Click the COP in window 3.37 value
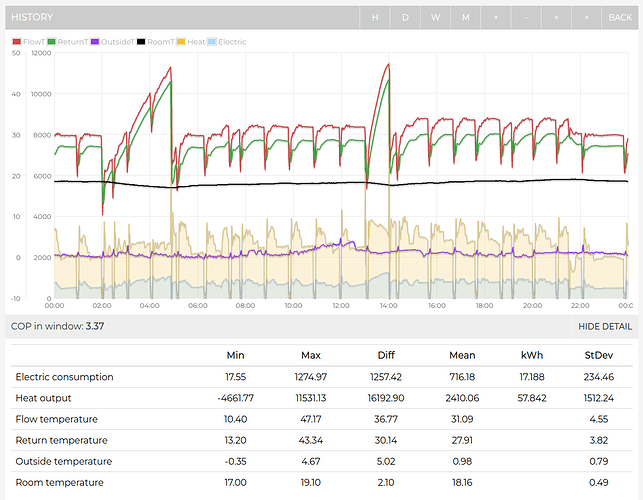 pos(95,326)
